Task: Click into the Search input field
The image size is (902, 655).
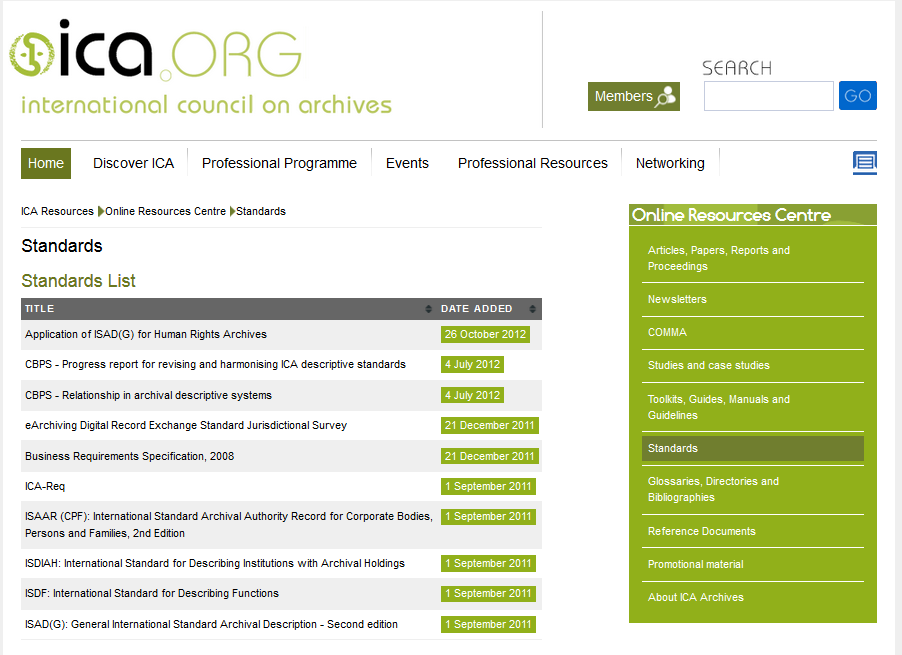Action: click(x=768, y=96)
